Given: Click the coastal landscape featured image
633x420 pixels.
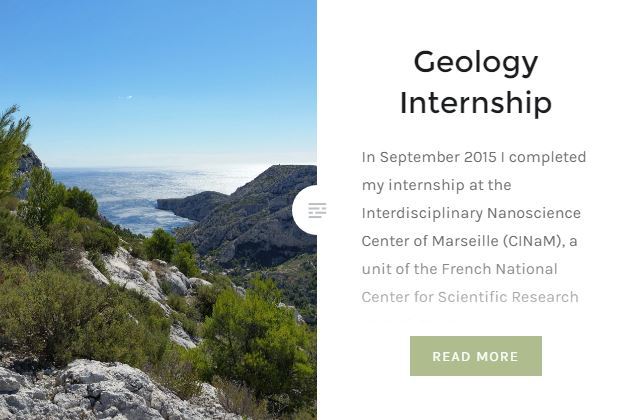Looking at the screenshot, I should [158, 210].
